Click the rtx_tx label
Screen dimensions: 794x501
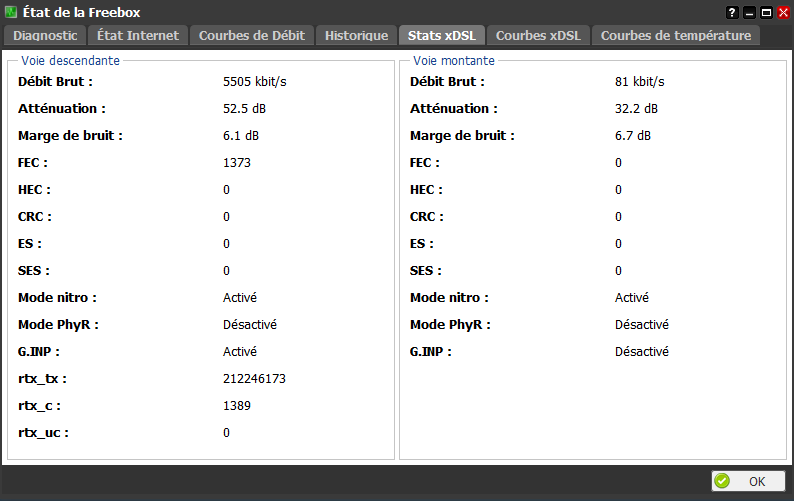pyautogui.click(x=42, y=379)
